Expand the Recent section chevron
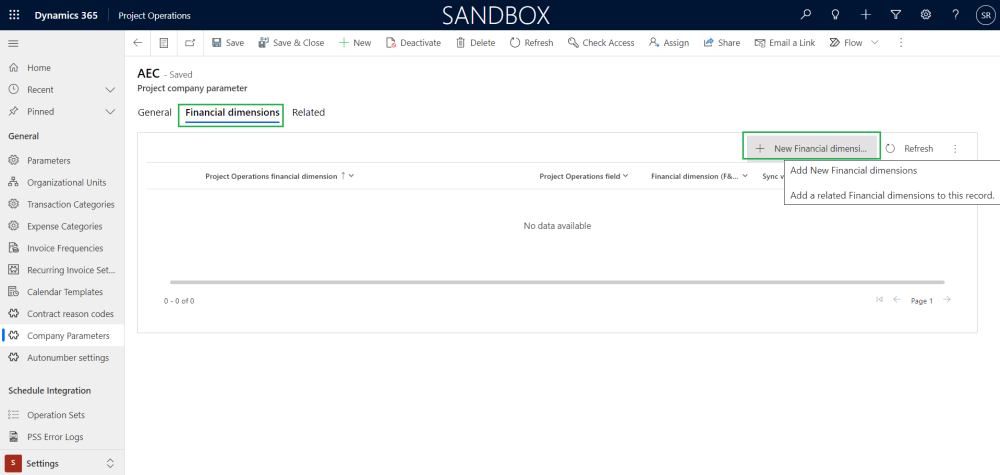The width and height of the screenshot is (1000, 475). point(110,90)
